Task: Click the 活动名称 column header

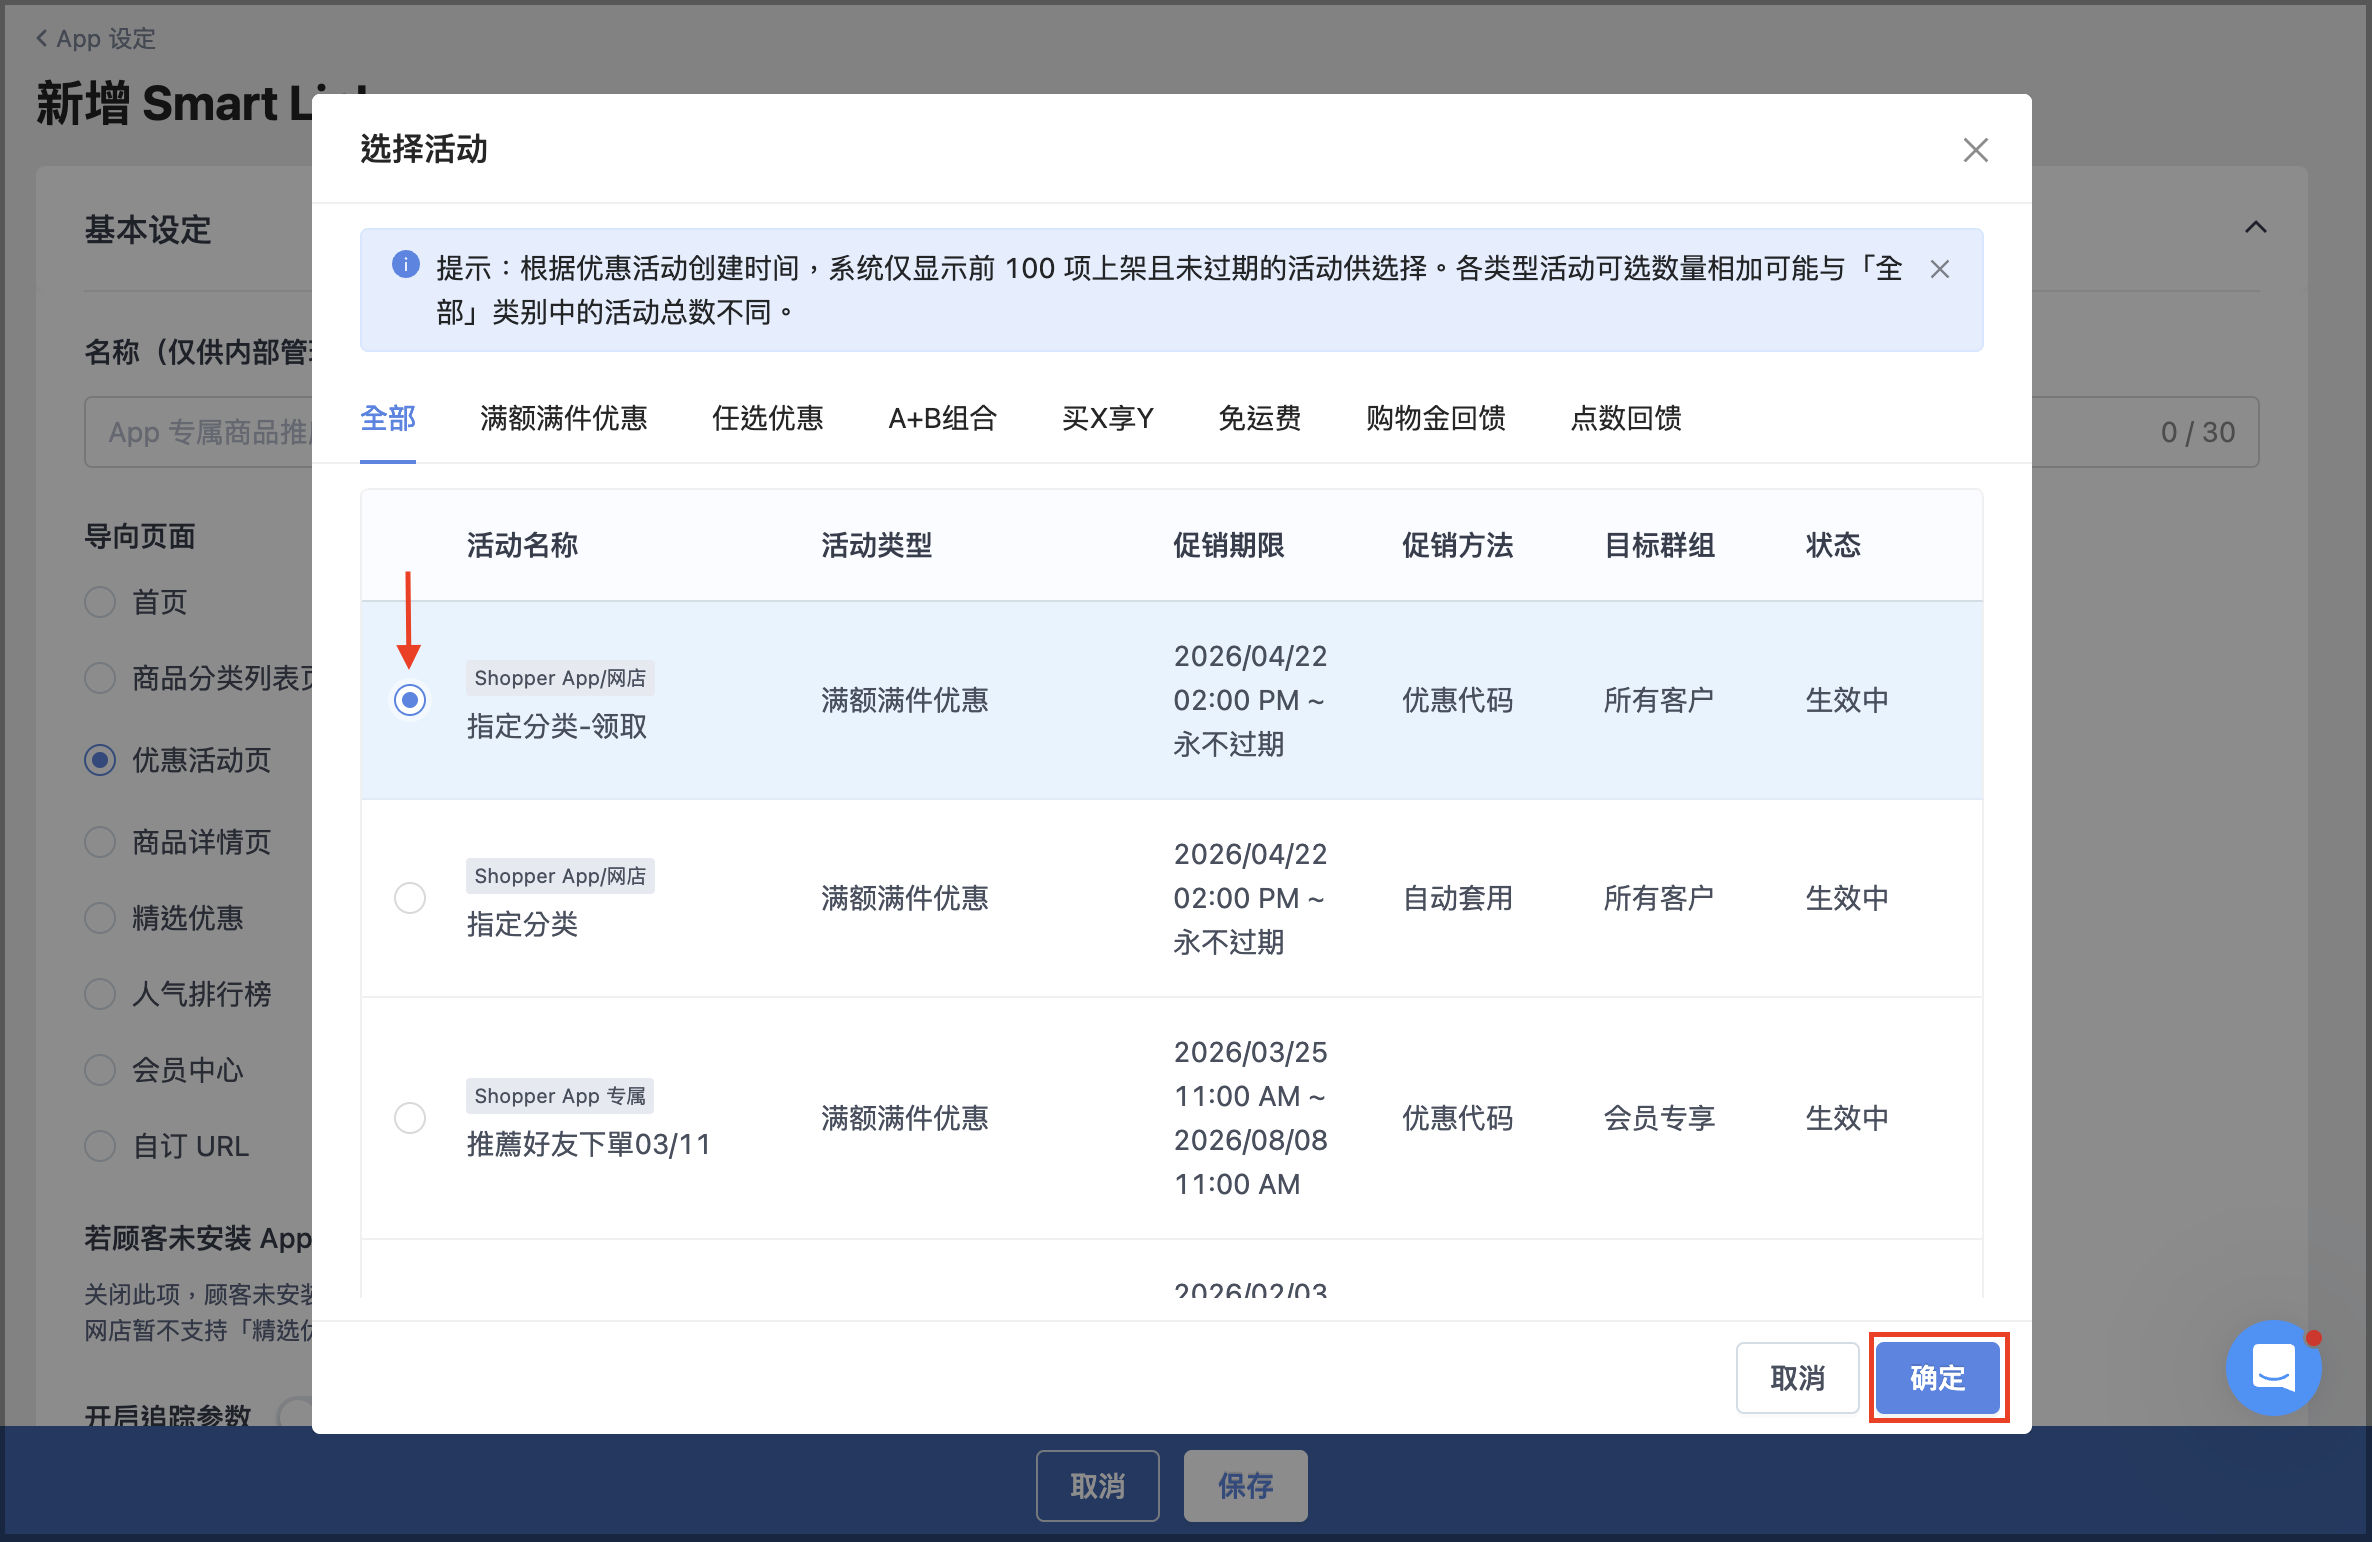Action: [x=522, y=545]
